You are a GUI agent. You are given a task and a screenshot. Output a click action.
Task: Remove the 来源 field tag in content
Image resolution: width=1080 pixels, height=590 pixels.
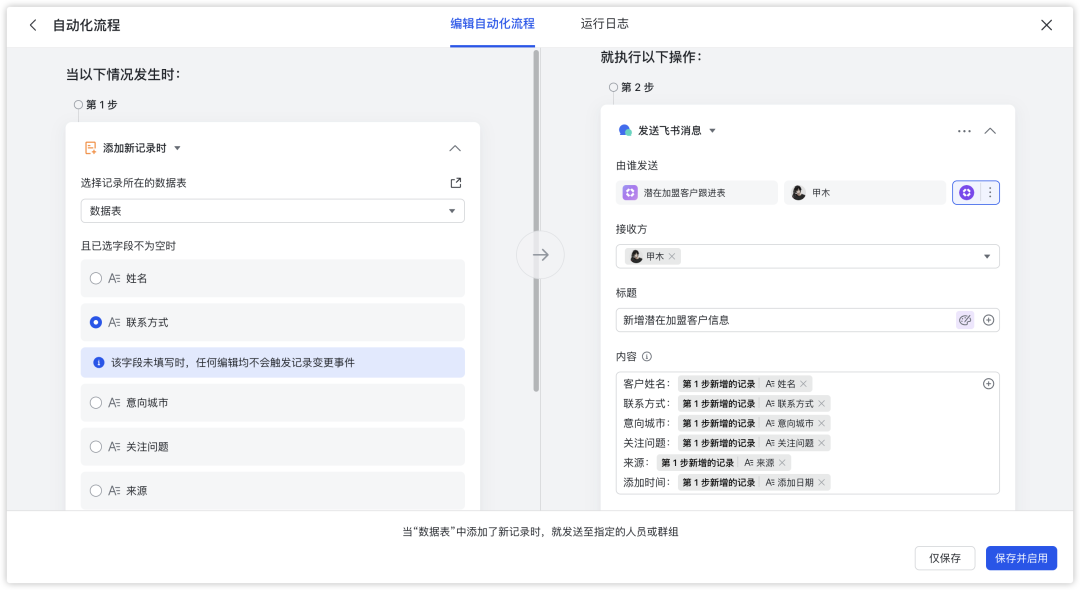782,463
